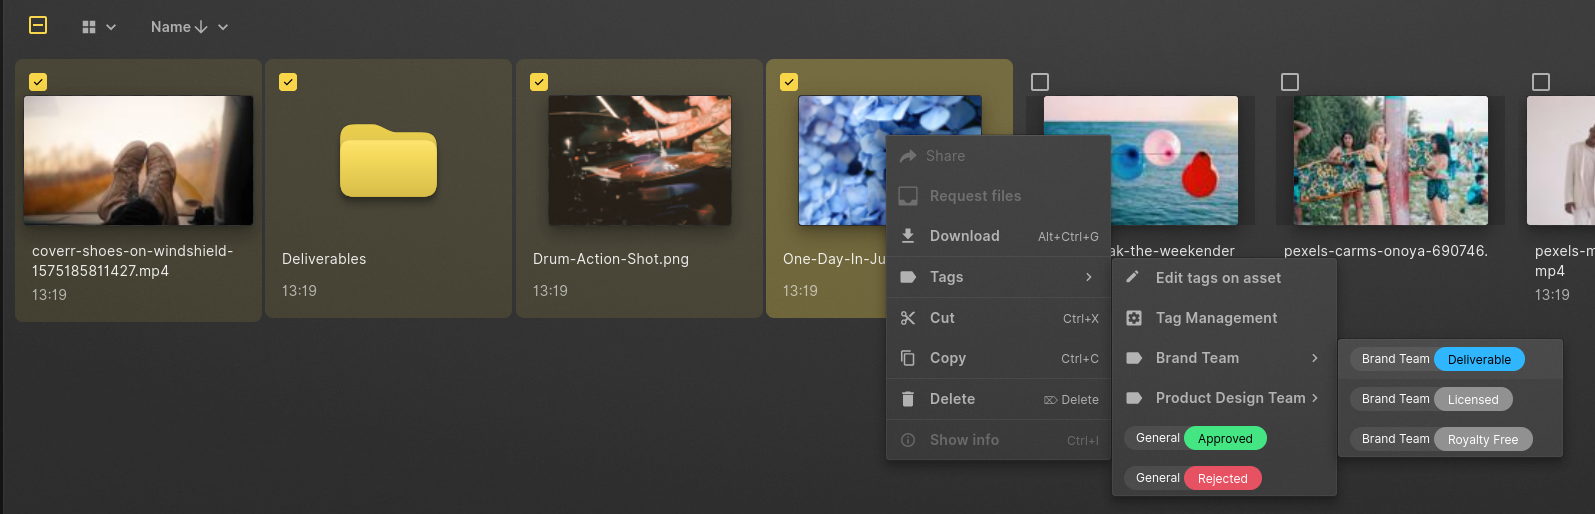Expand the Product Design Team submenu
Screen dimensions: 1595x514
[1224, 398]
